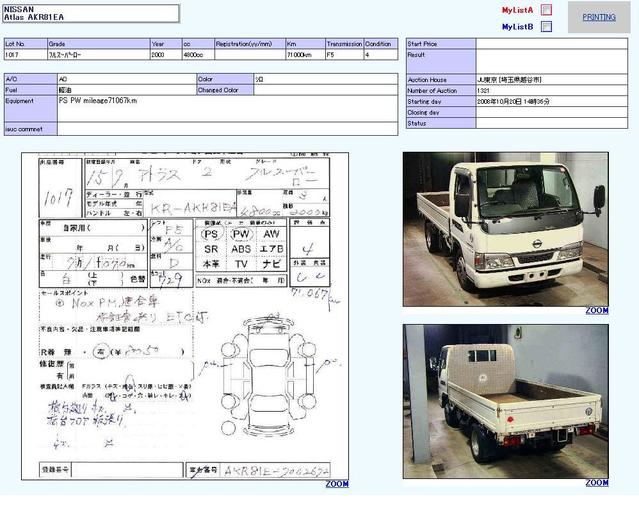This screenshot has width=639, height=511.
Task: Click the Closing day label
Action: pos(441,112)
